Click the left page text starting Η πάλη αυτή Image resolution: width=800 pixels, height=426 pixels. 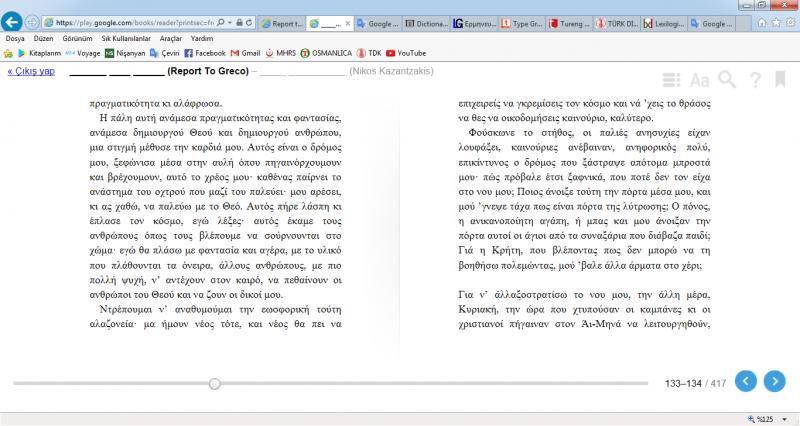(215, 207)
